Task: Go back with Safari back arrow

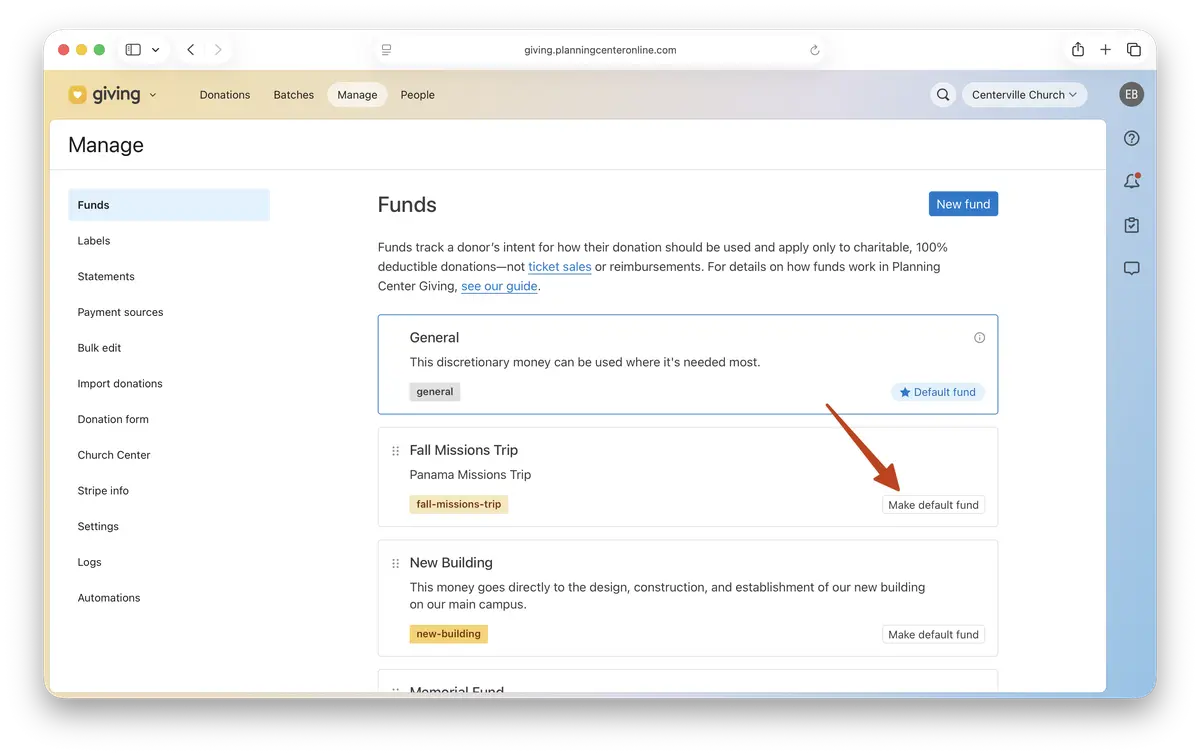Action: coord(190,50)
